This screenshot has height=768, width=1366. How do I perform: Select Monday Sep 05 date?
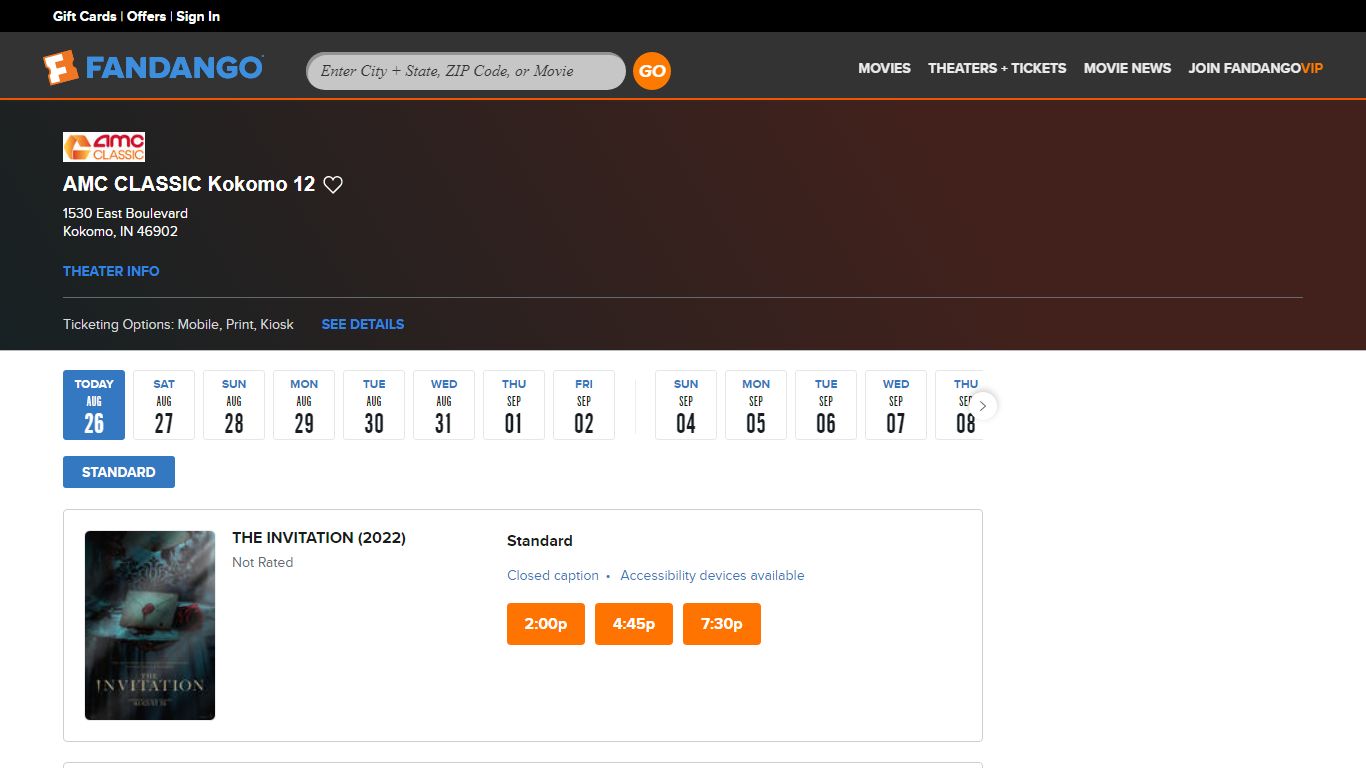point(756,405)
